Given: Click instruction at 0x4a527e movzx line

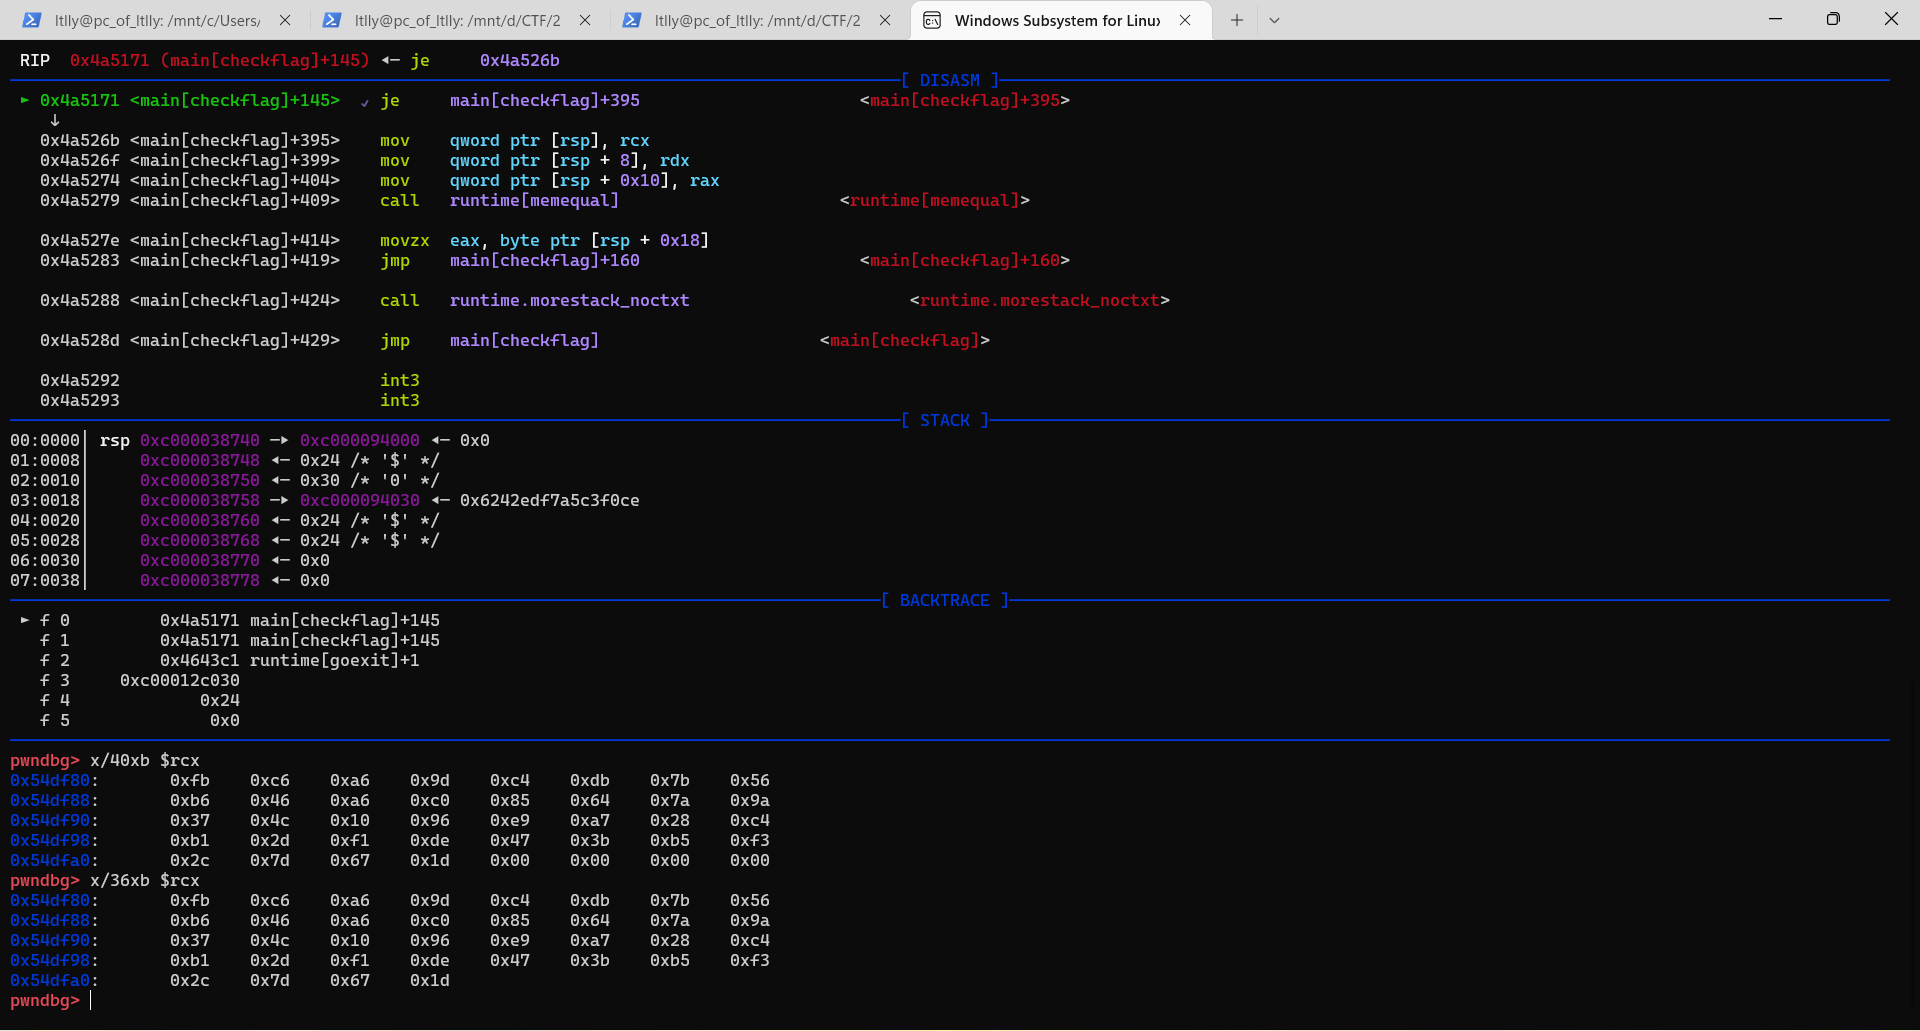Looking at the screenshot, I should tap(375, 240).
